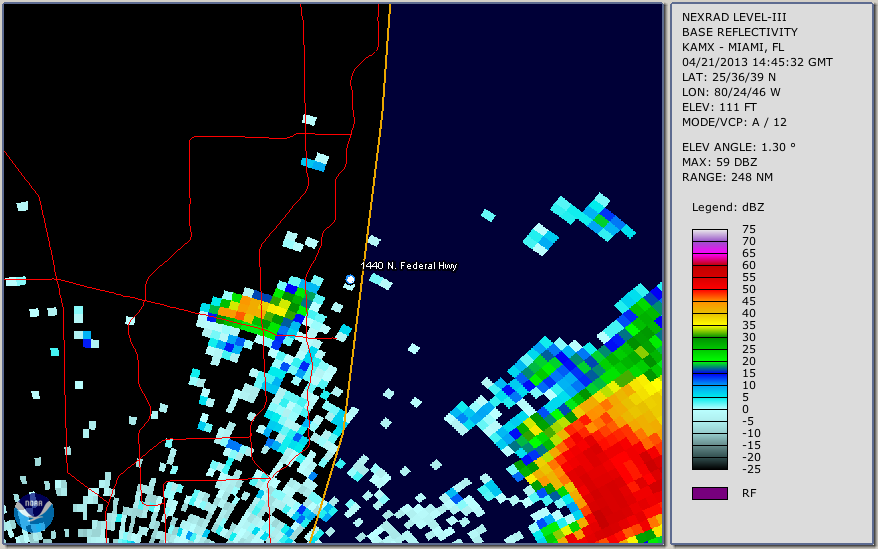Click the 'MODE/VCP: A / 12' line

click(734, 122)
